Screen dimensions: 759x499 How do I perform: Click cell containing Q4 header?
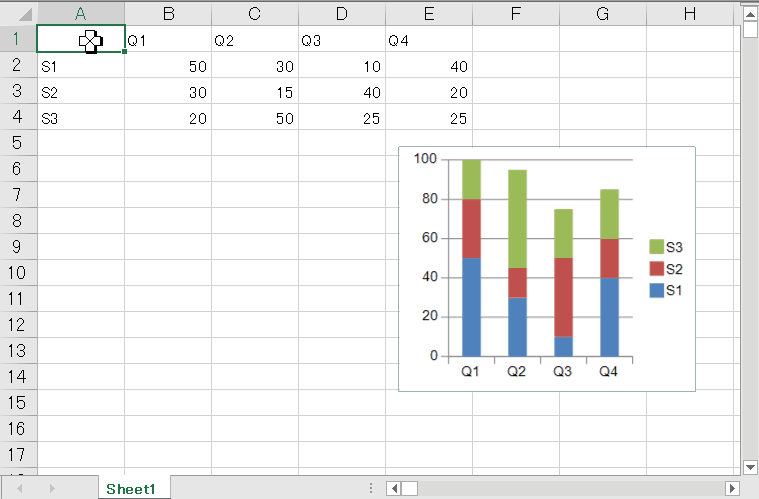pyautogui.click(x=429, y=39)
